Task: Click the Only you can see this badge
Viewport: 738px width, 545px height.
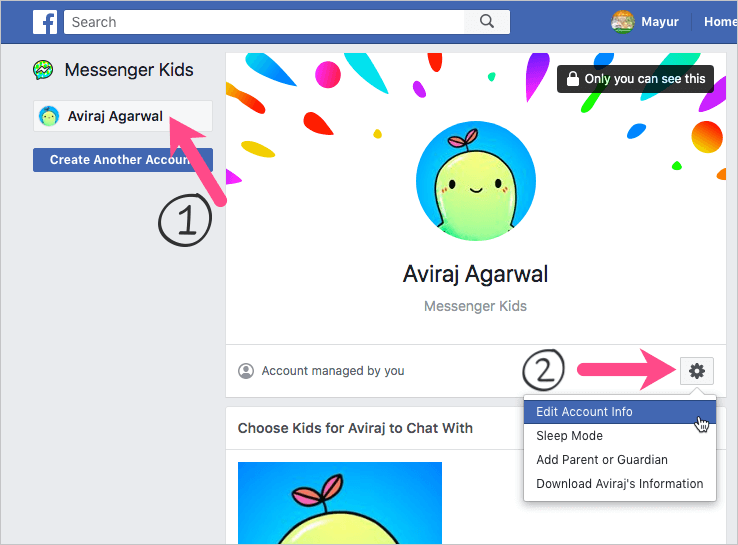Action: [x=635, y=79]
